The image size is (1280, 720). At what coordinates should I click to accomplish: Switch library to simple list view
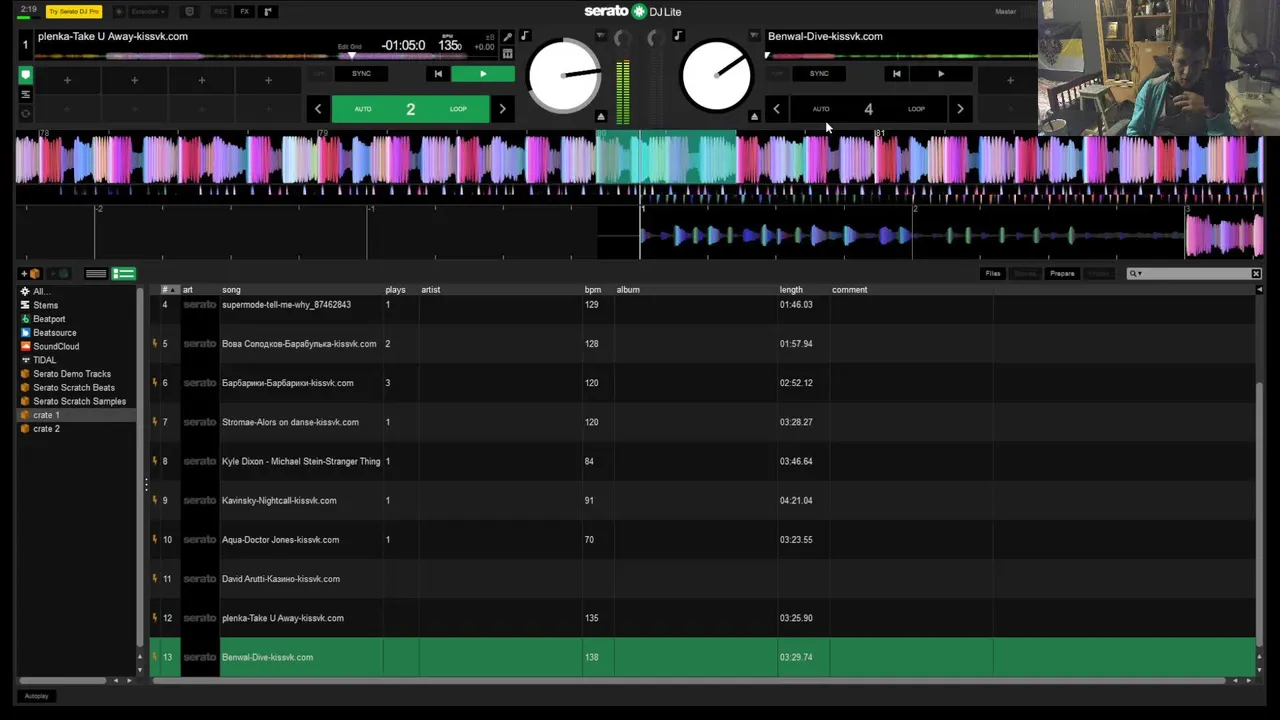tap(96, 273)
